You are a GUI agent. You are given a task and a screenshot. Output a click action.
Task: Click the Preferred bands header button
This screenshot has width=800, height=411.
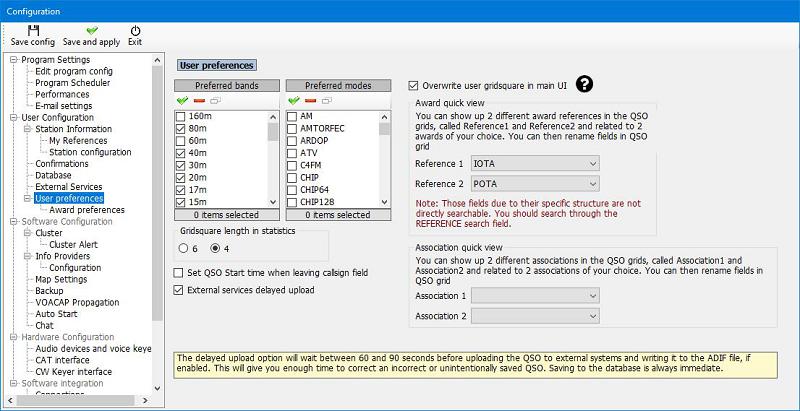(227, 86)
